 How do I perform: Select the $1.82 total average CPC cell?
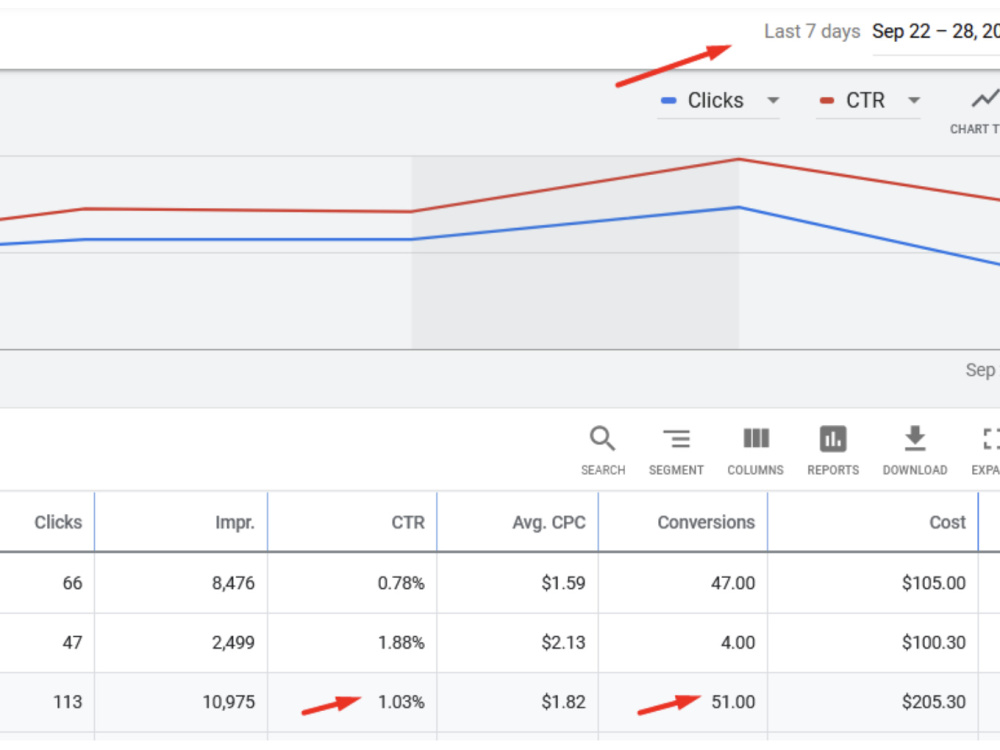point(563,702)
